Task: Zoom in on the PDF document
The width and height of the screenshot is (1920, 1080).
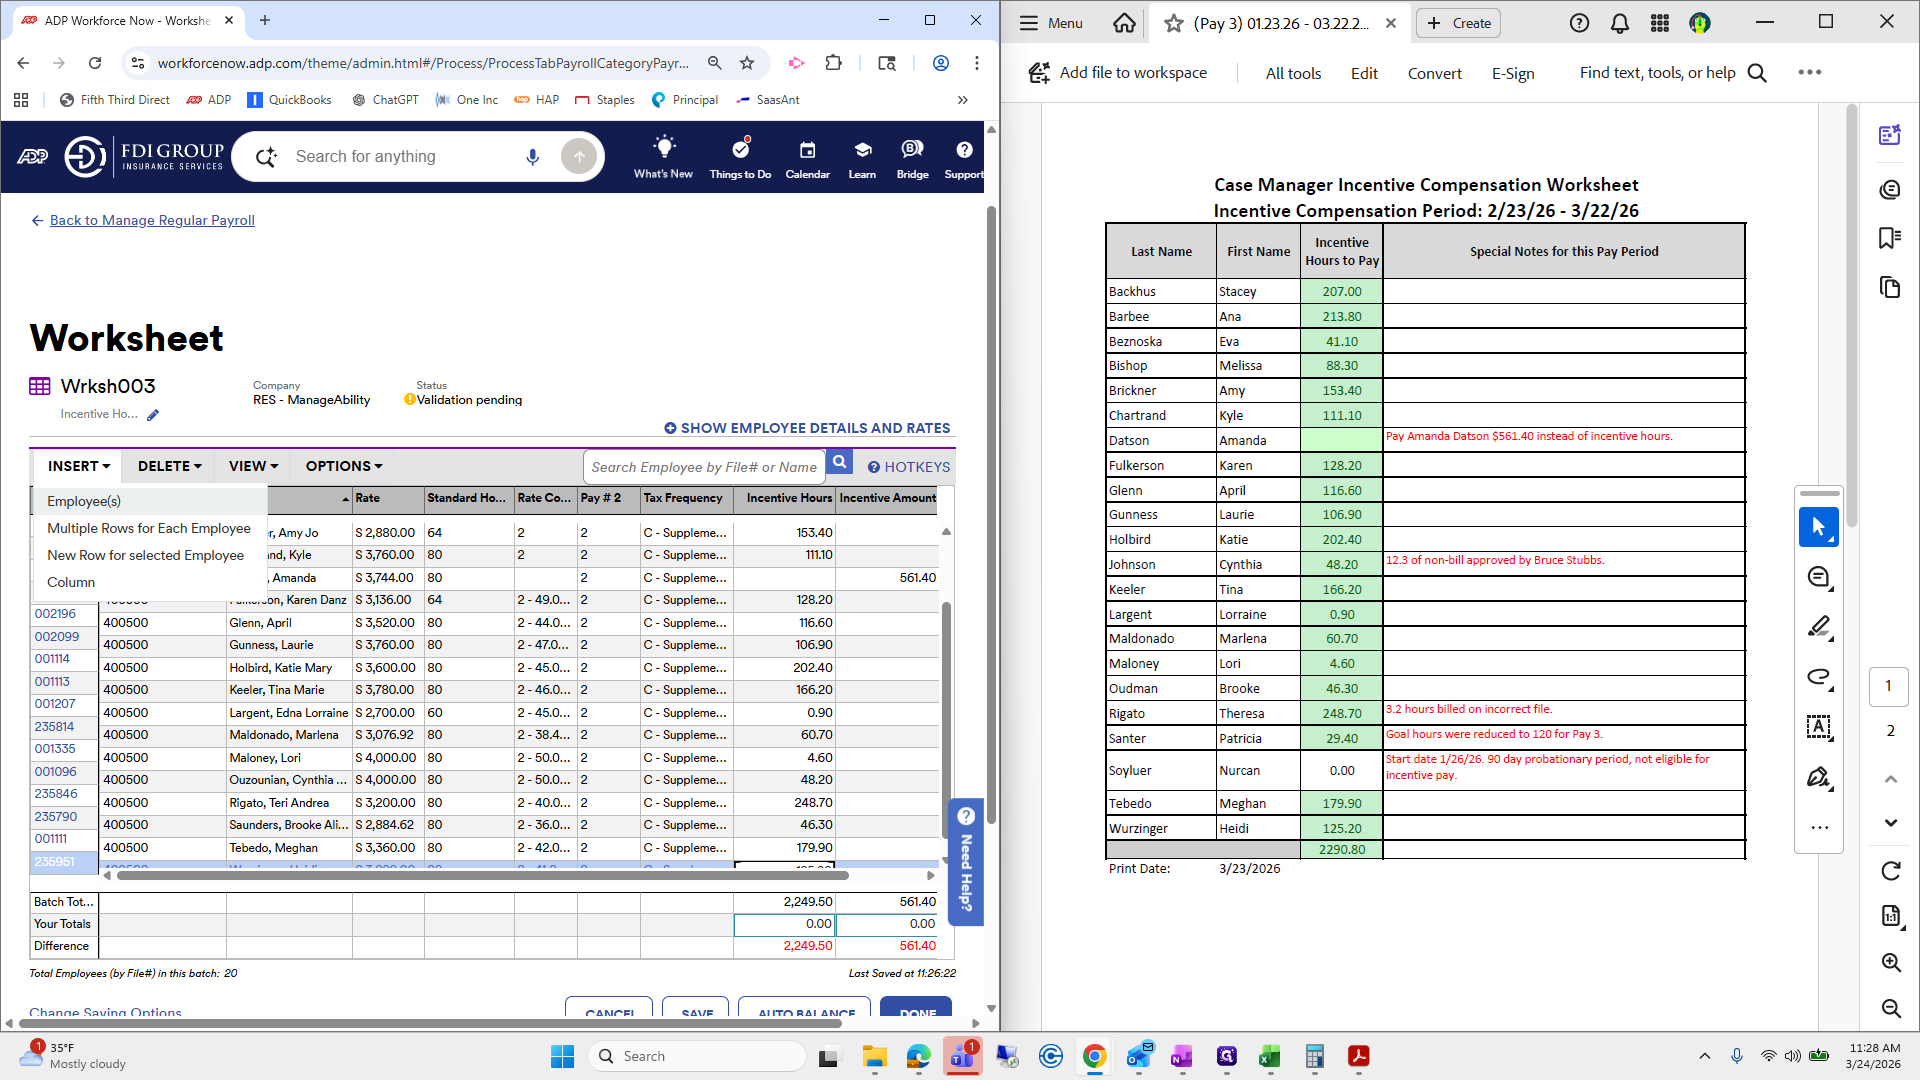Action: tap(1890, 962)
